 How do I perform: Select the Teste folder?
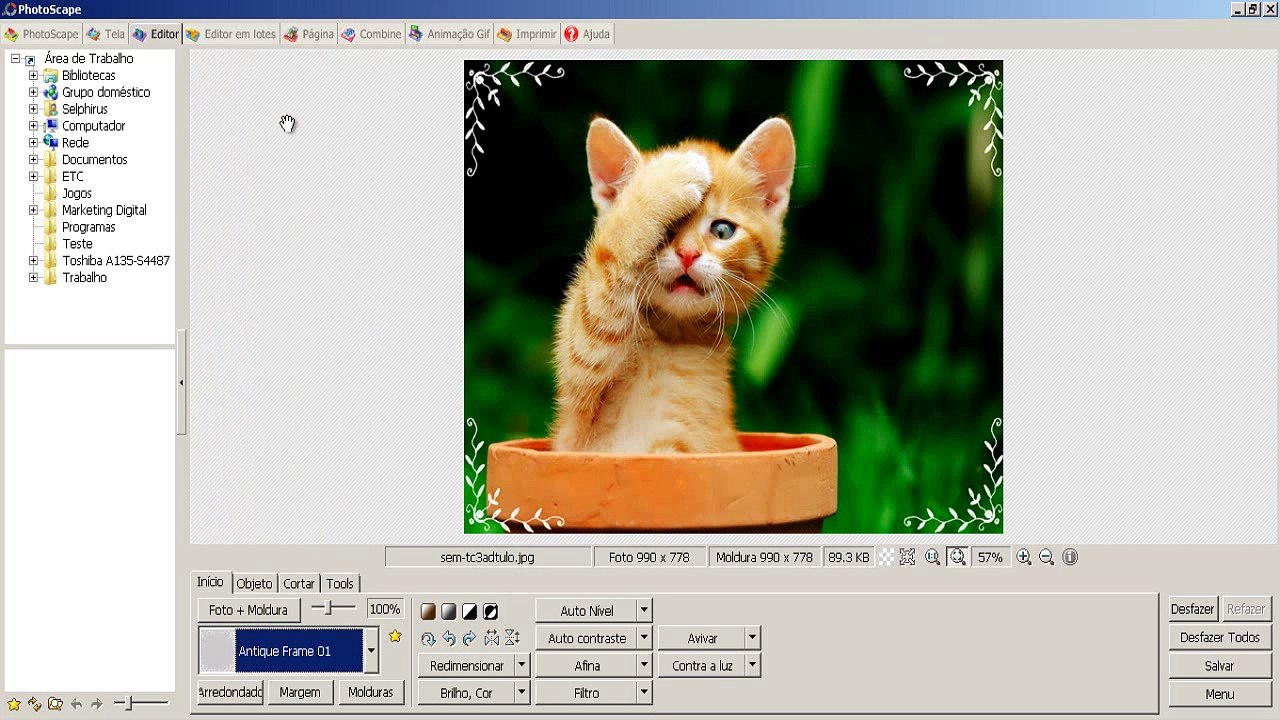coord(77,244)
